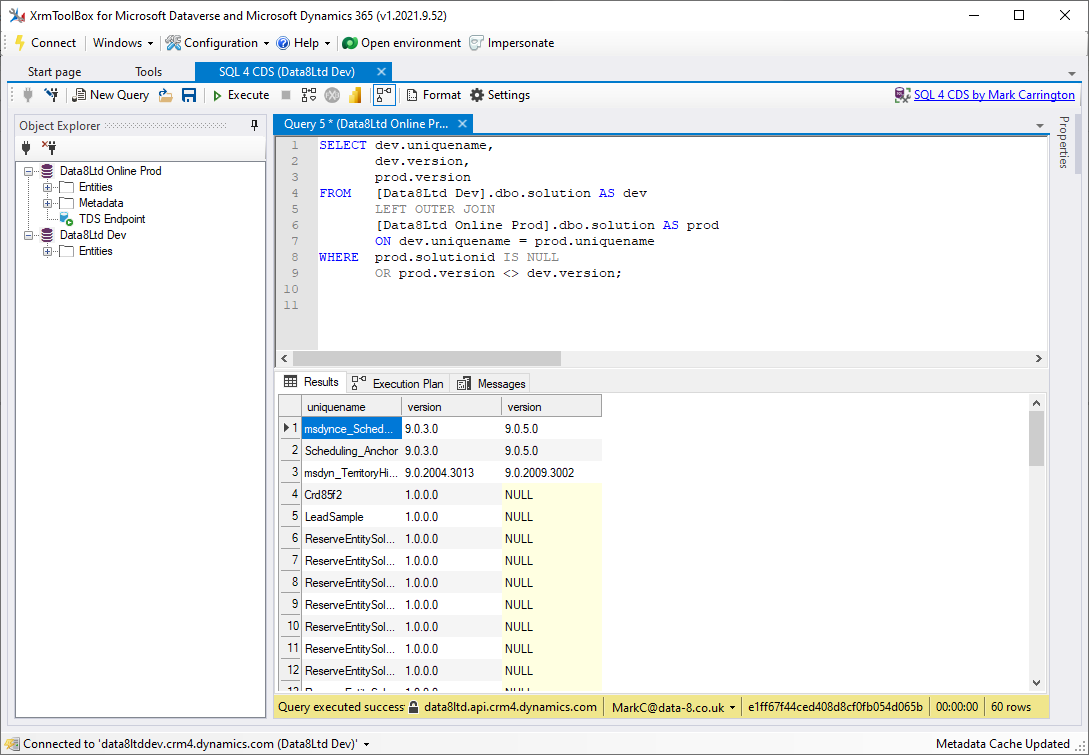Open a saved query file
1089x755 pixels.
coord(165,94)
